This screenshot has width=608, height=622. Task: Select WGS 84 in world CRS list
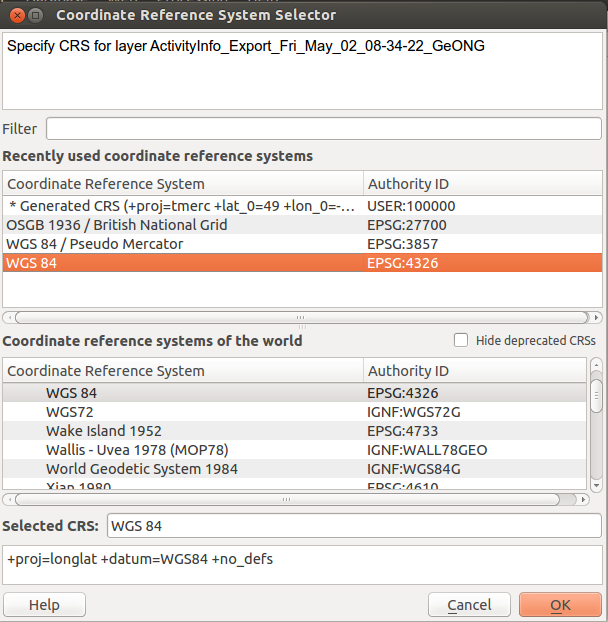pyautogui.click(x=294, y=393)
